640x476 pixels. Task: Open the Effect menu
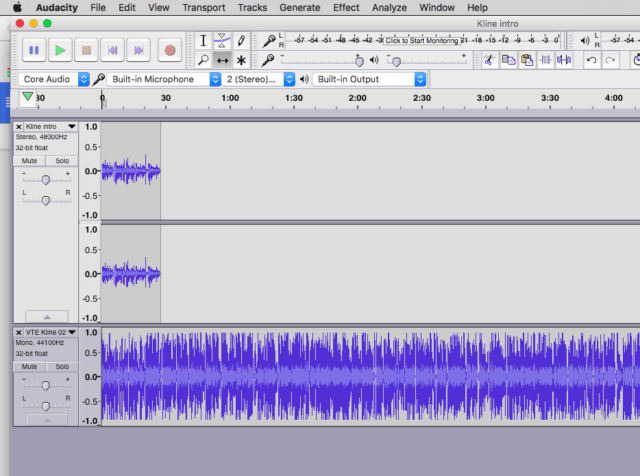pos(346,8)
